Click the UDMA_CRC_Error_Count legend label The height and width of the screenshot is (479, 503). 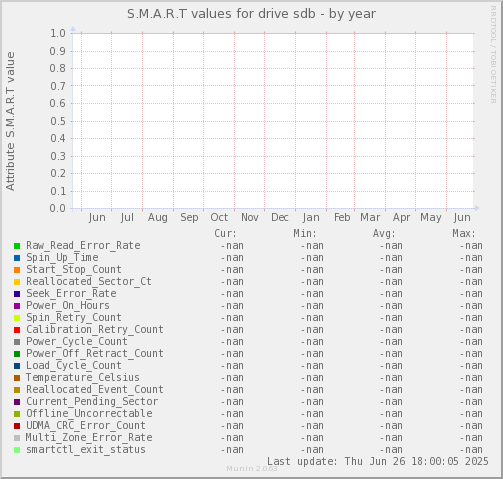[x=86, y=425]
